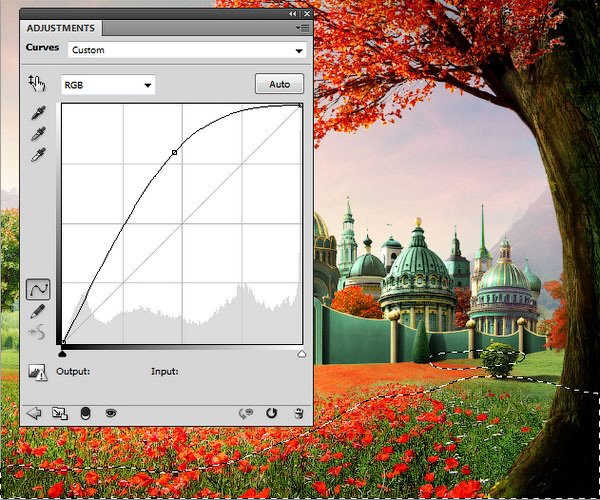Enable edit points curve mode
This screenshot has height=500, width=600.
37,289
